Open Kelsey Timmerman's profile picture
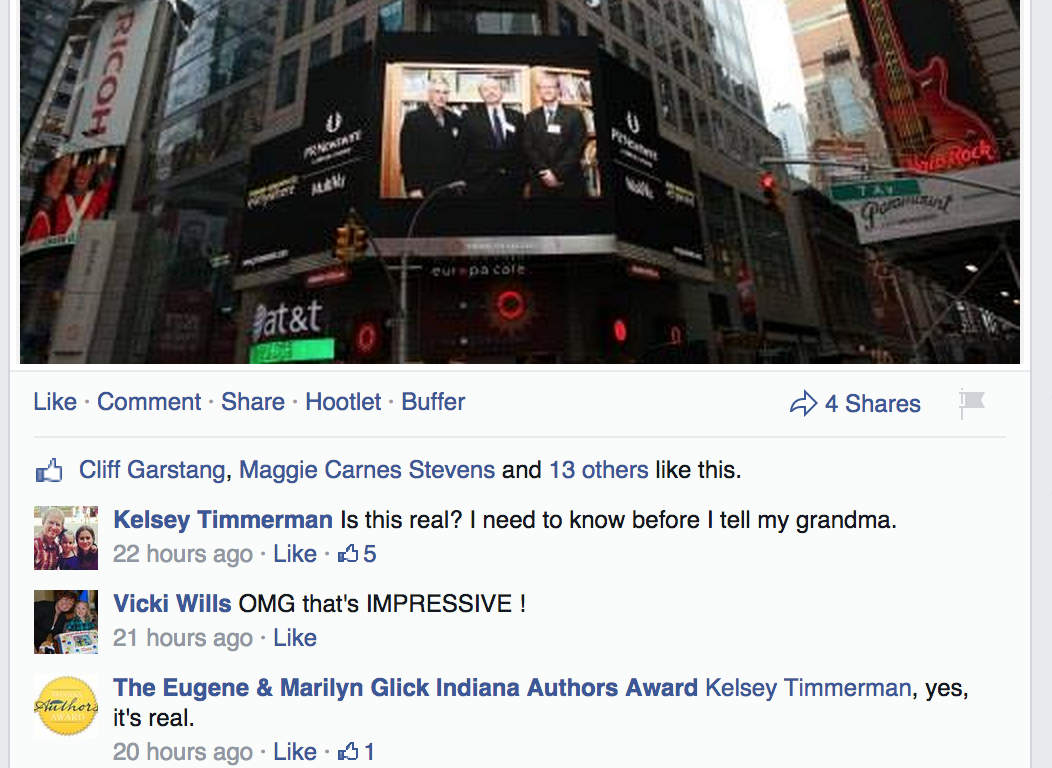Viewport: 1052px width, 768px height. [66, 538]
